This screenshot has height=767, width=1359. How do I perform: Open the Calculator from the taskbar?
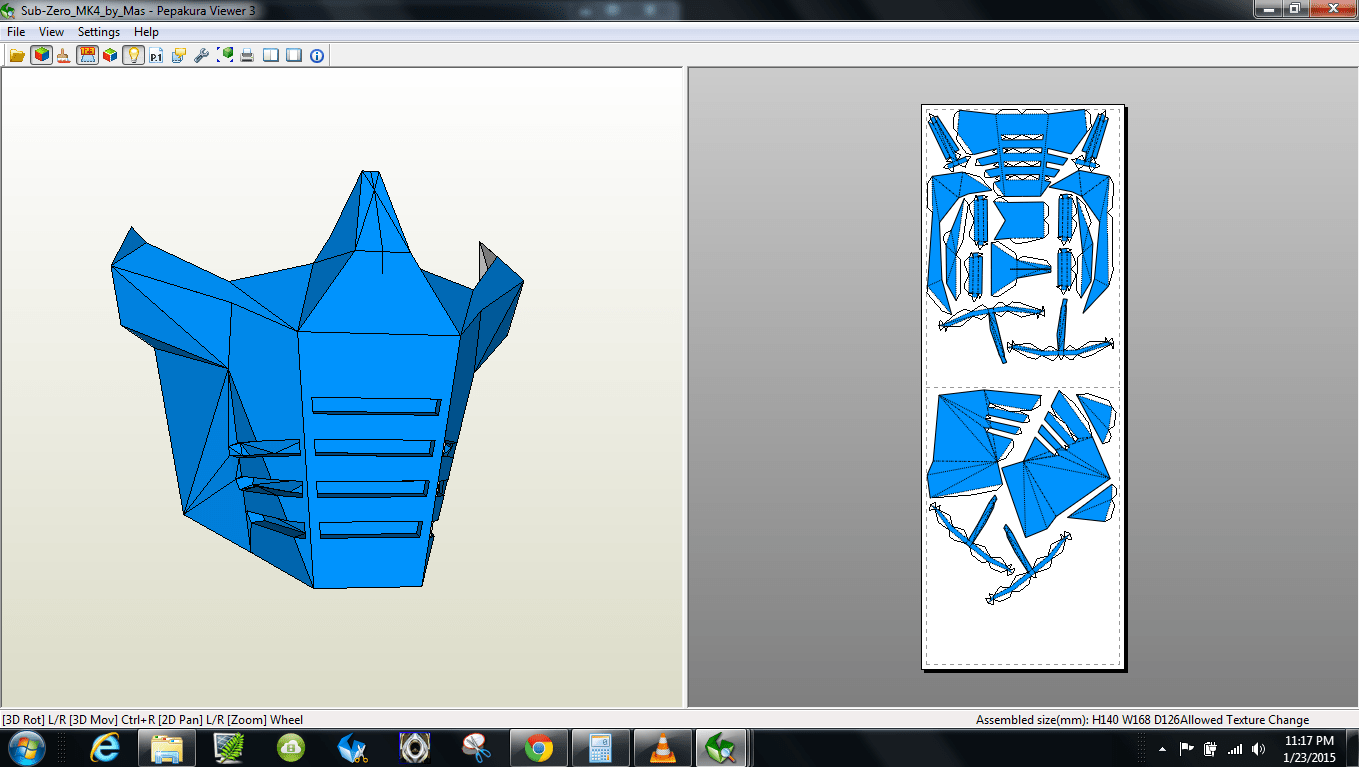point(601,747)
